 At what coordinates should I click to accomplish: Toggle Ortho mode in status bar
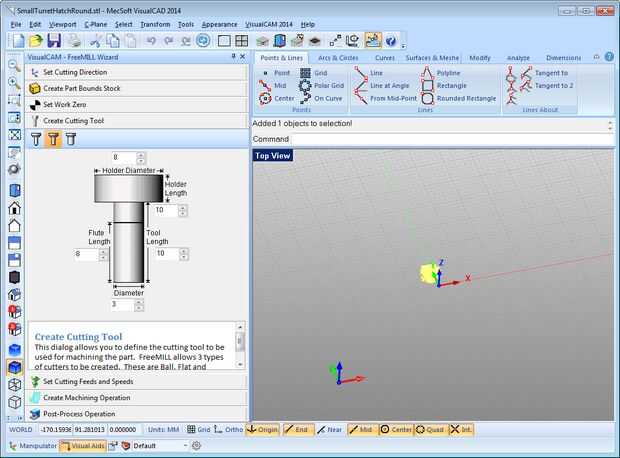coord(228,430)
